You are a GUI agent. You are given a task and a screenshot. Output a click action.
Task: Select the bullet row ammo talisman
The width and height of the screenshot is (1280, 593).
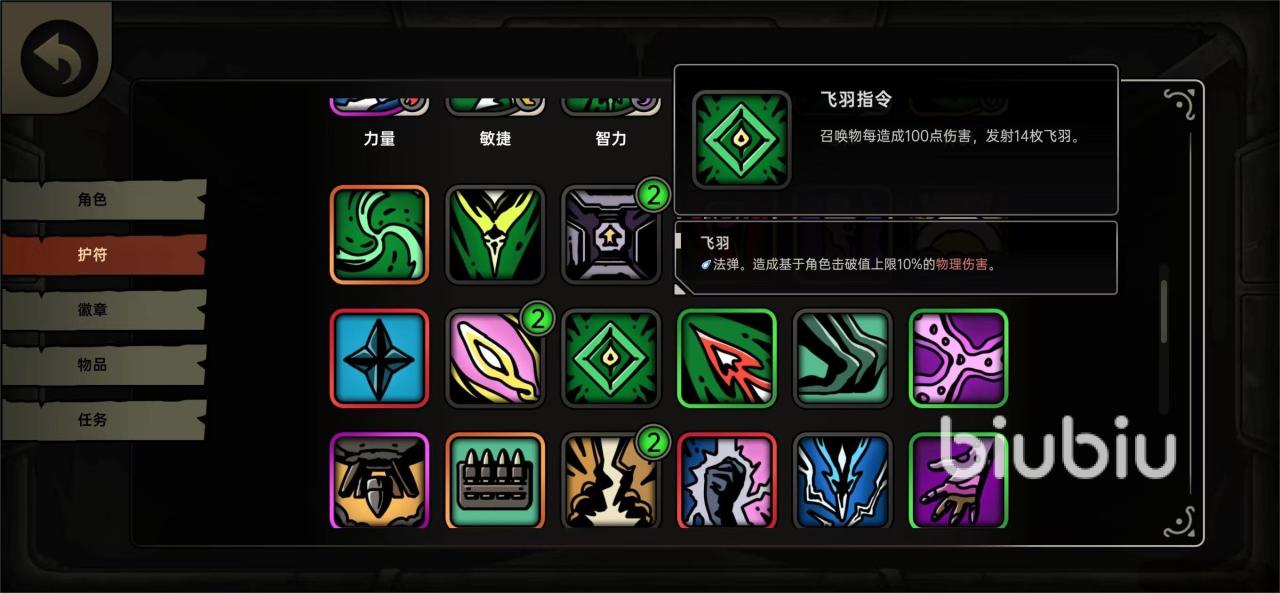tap(495, 480)
